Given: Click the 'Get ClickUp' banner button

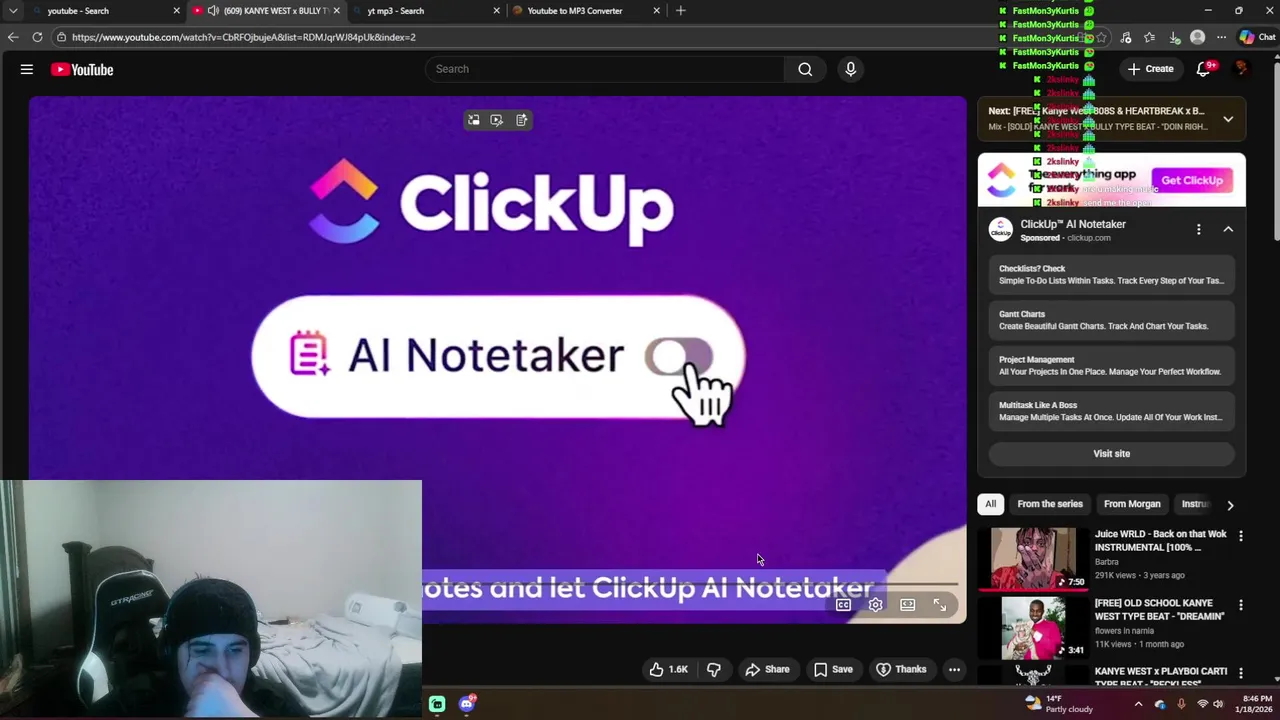Looking at the screenshot, I should coord(1192,180).
